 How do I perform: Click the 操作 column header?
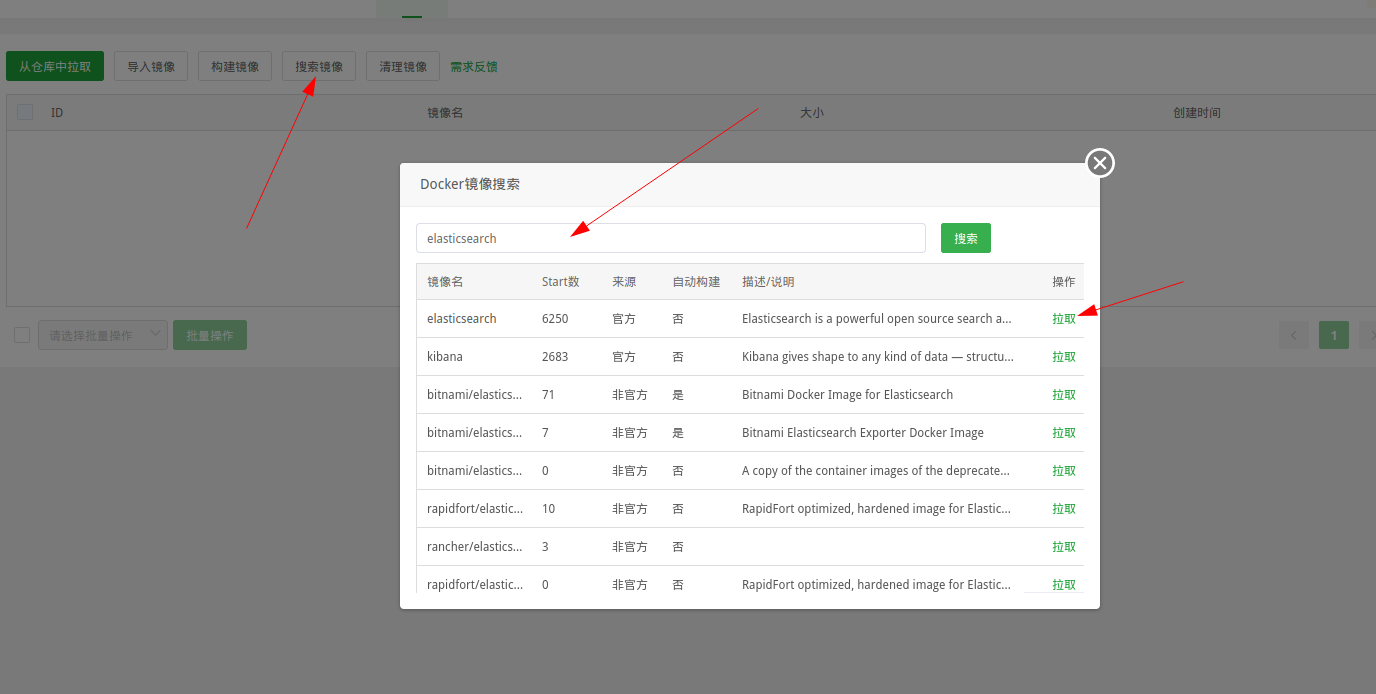(1064, 282)
